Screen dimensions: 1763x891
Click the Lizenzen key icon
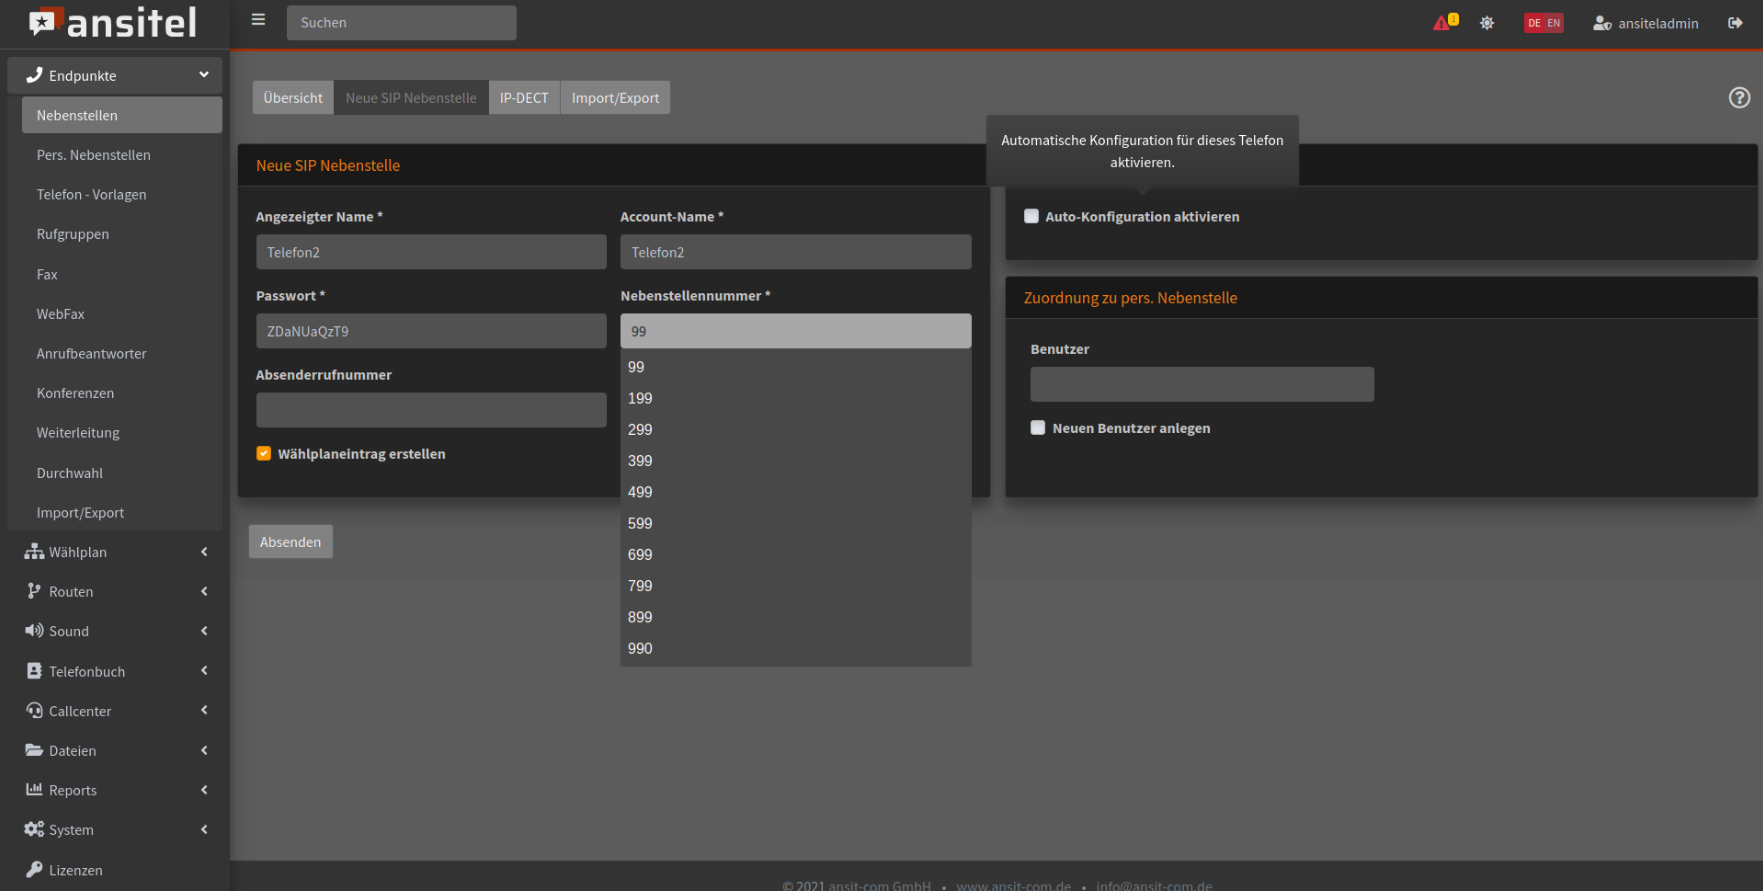pos(34,870)
